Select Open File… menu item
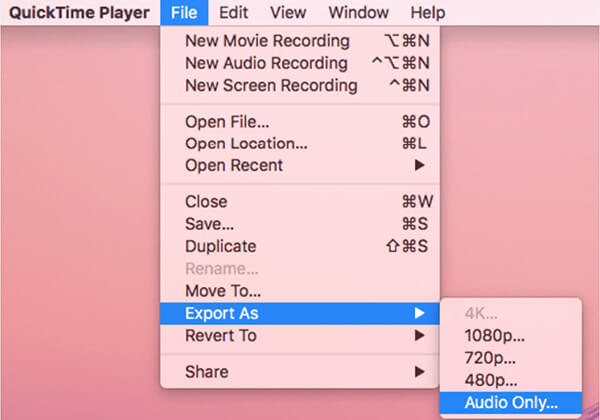The image size is (600, 420). 300,122
